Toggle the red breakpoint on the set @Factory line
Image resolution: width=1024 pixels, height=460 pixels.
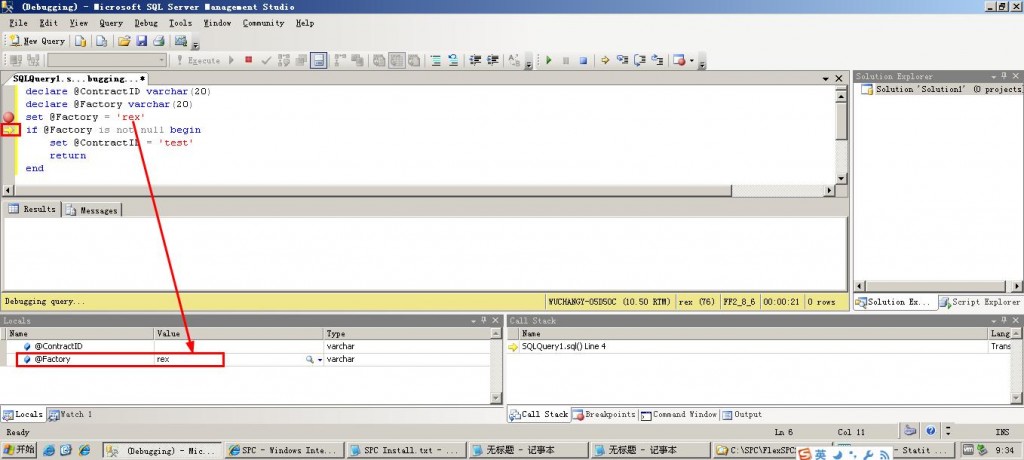click(8, 117)
